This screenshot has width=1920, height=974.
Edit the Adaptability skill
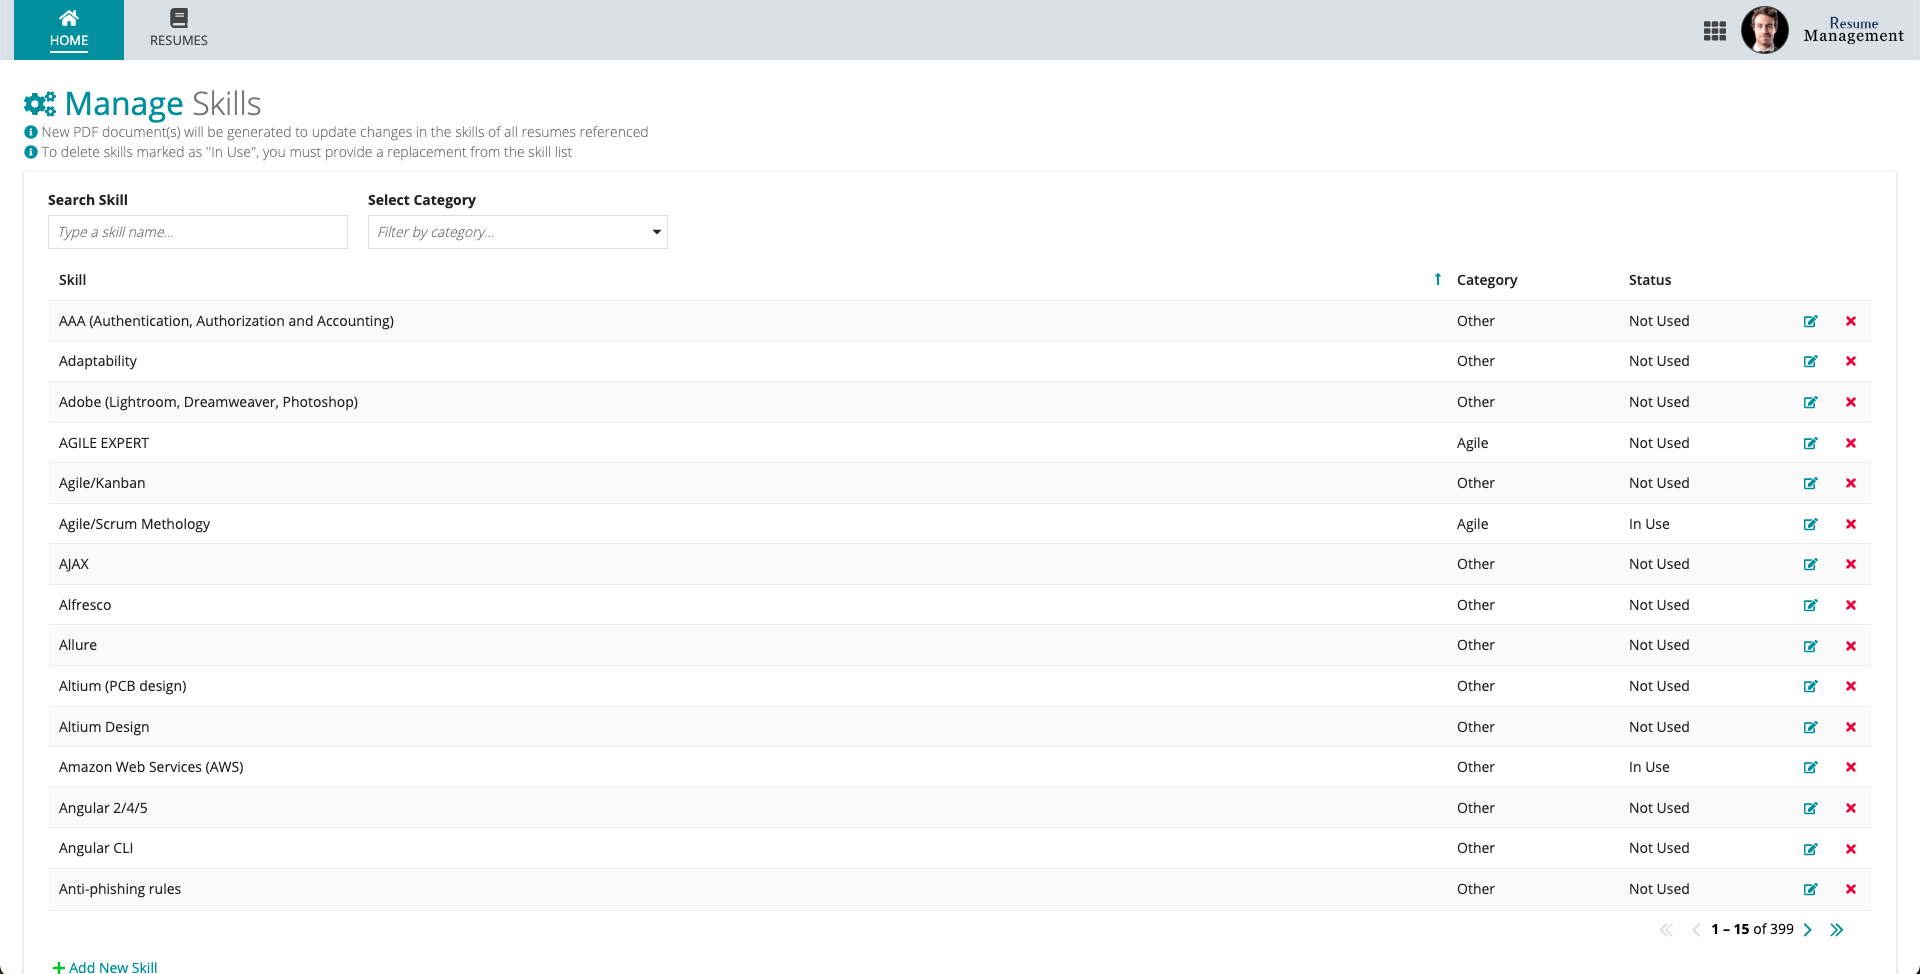[1810, 361]
